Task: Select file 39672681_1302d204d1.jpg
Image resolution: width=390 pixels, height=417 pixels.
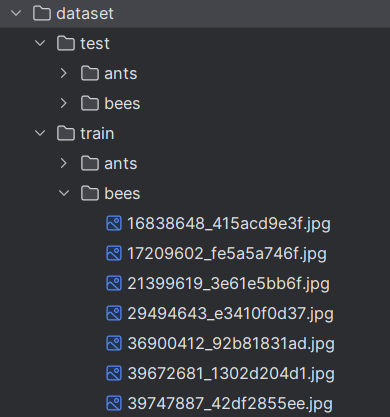Action: pyautogui.click(x=231, y=374)
